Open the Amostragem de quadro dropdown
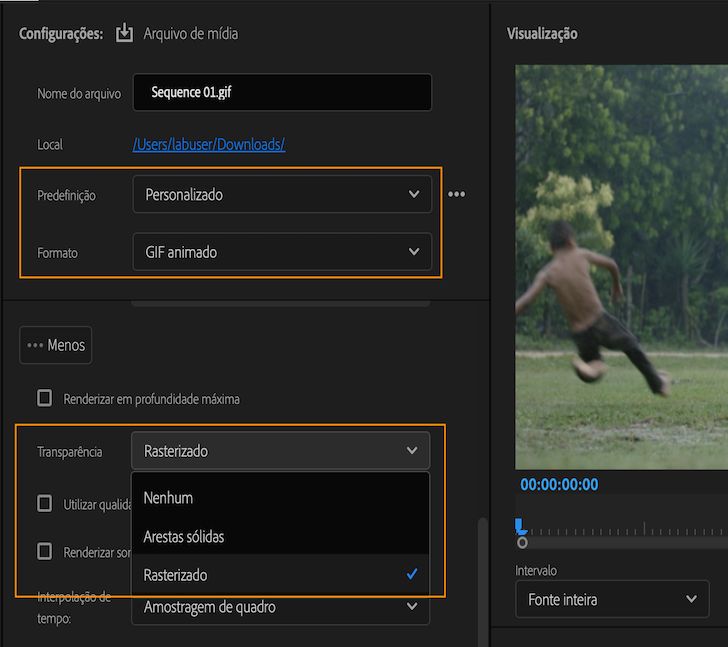This screenshot has width=728, height=647. click(280, 607)
